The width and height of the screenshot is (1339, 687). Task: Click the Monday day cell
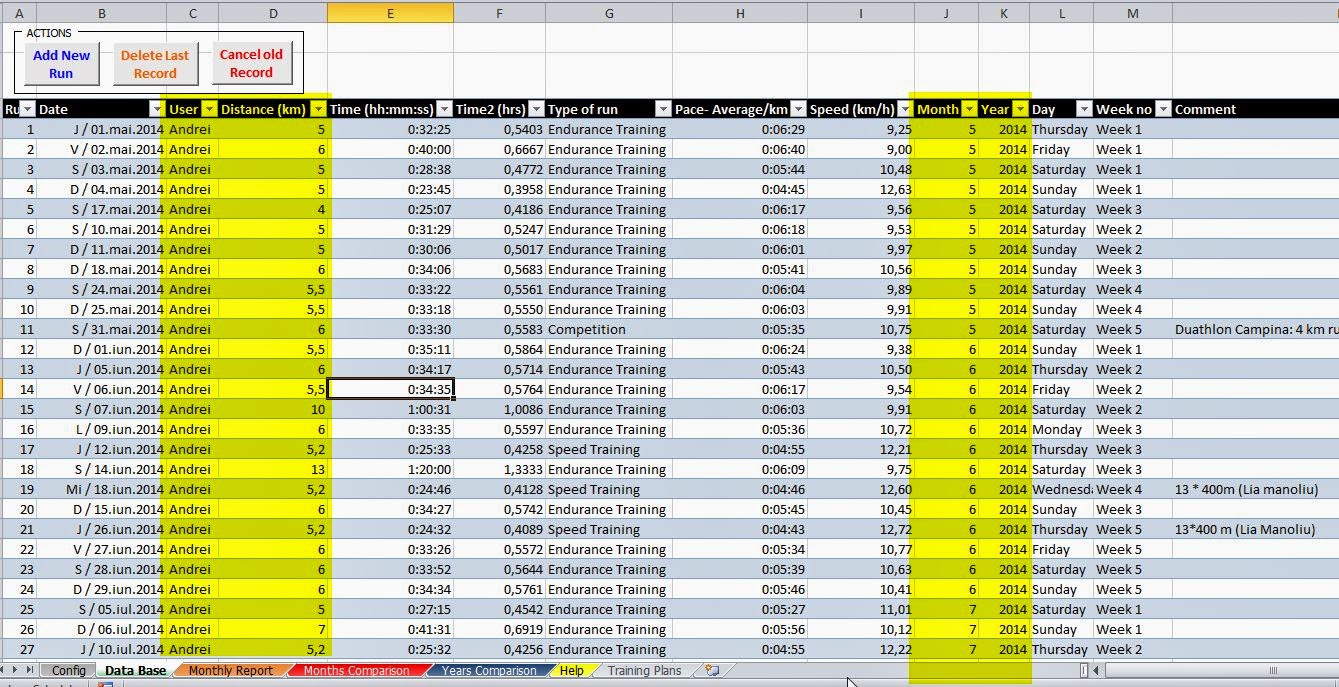(x=1061, y=429)
